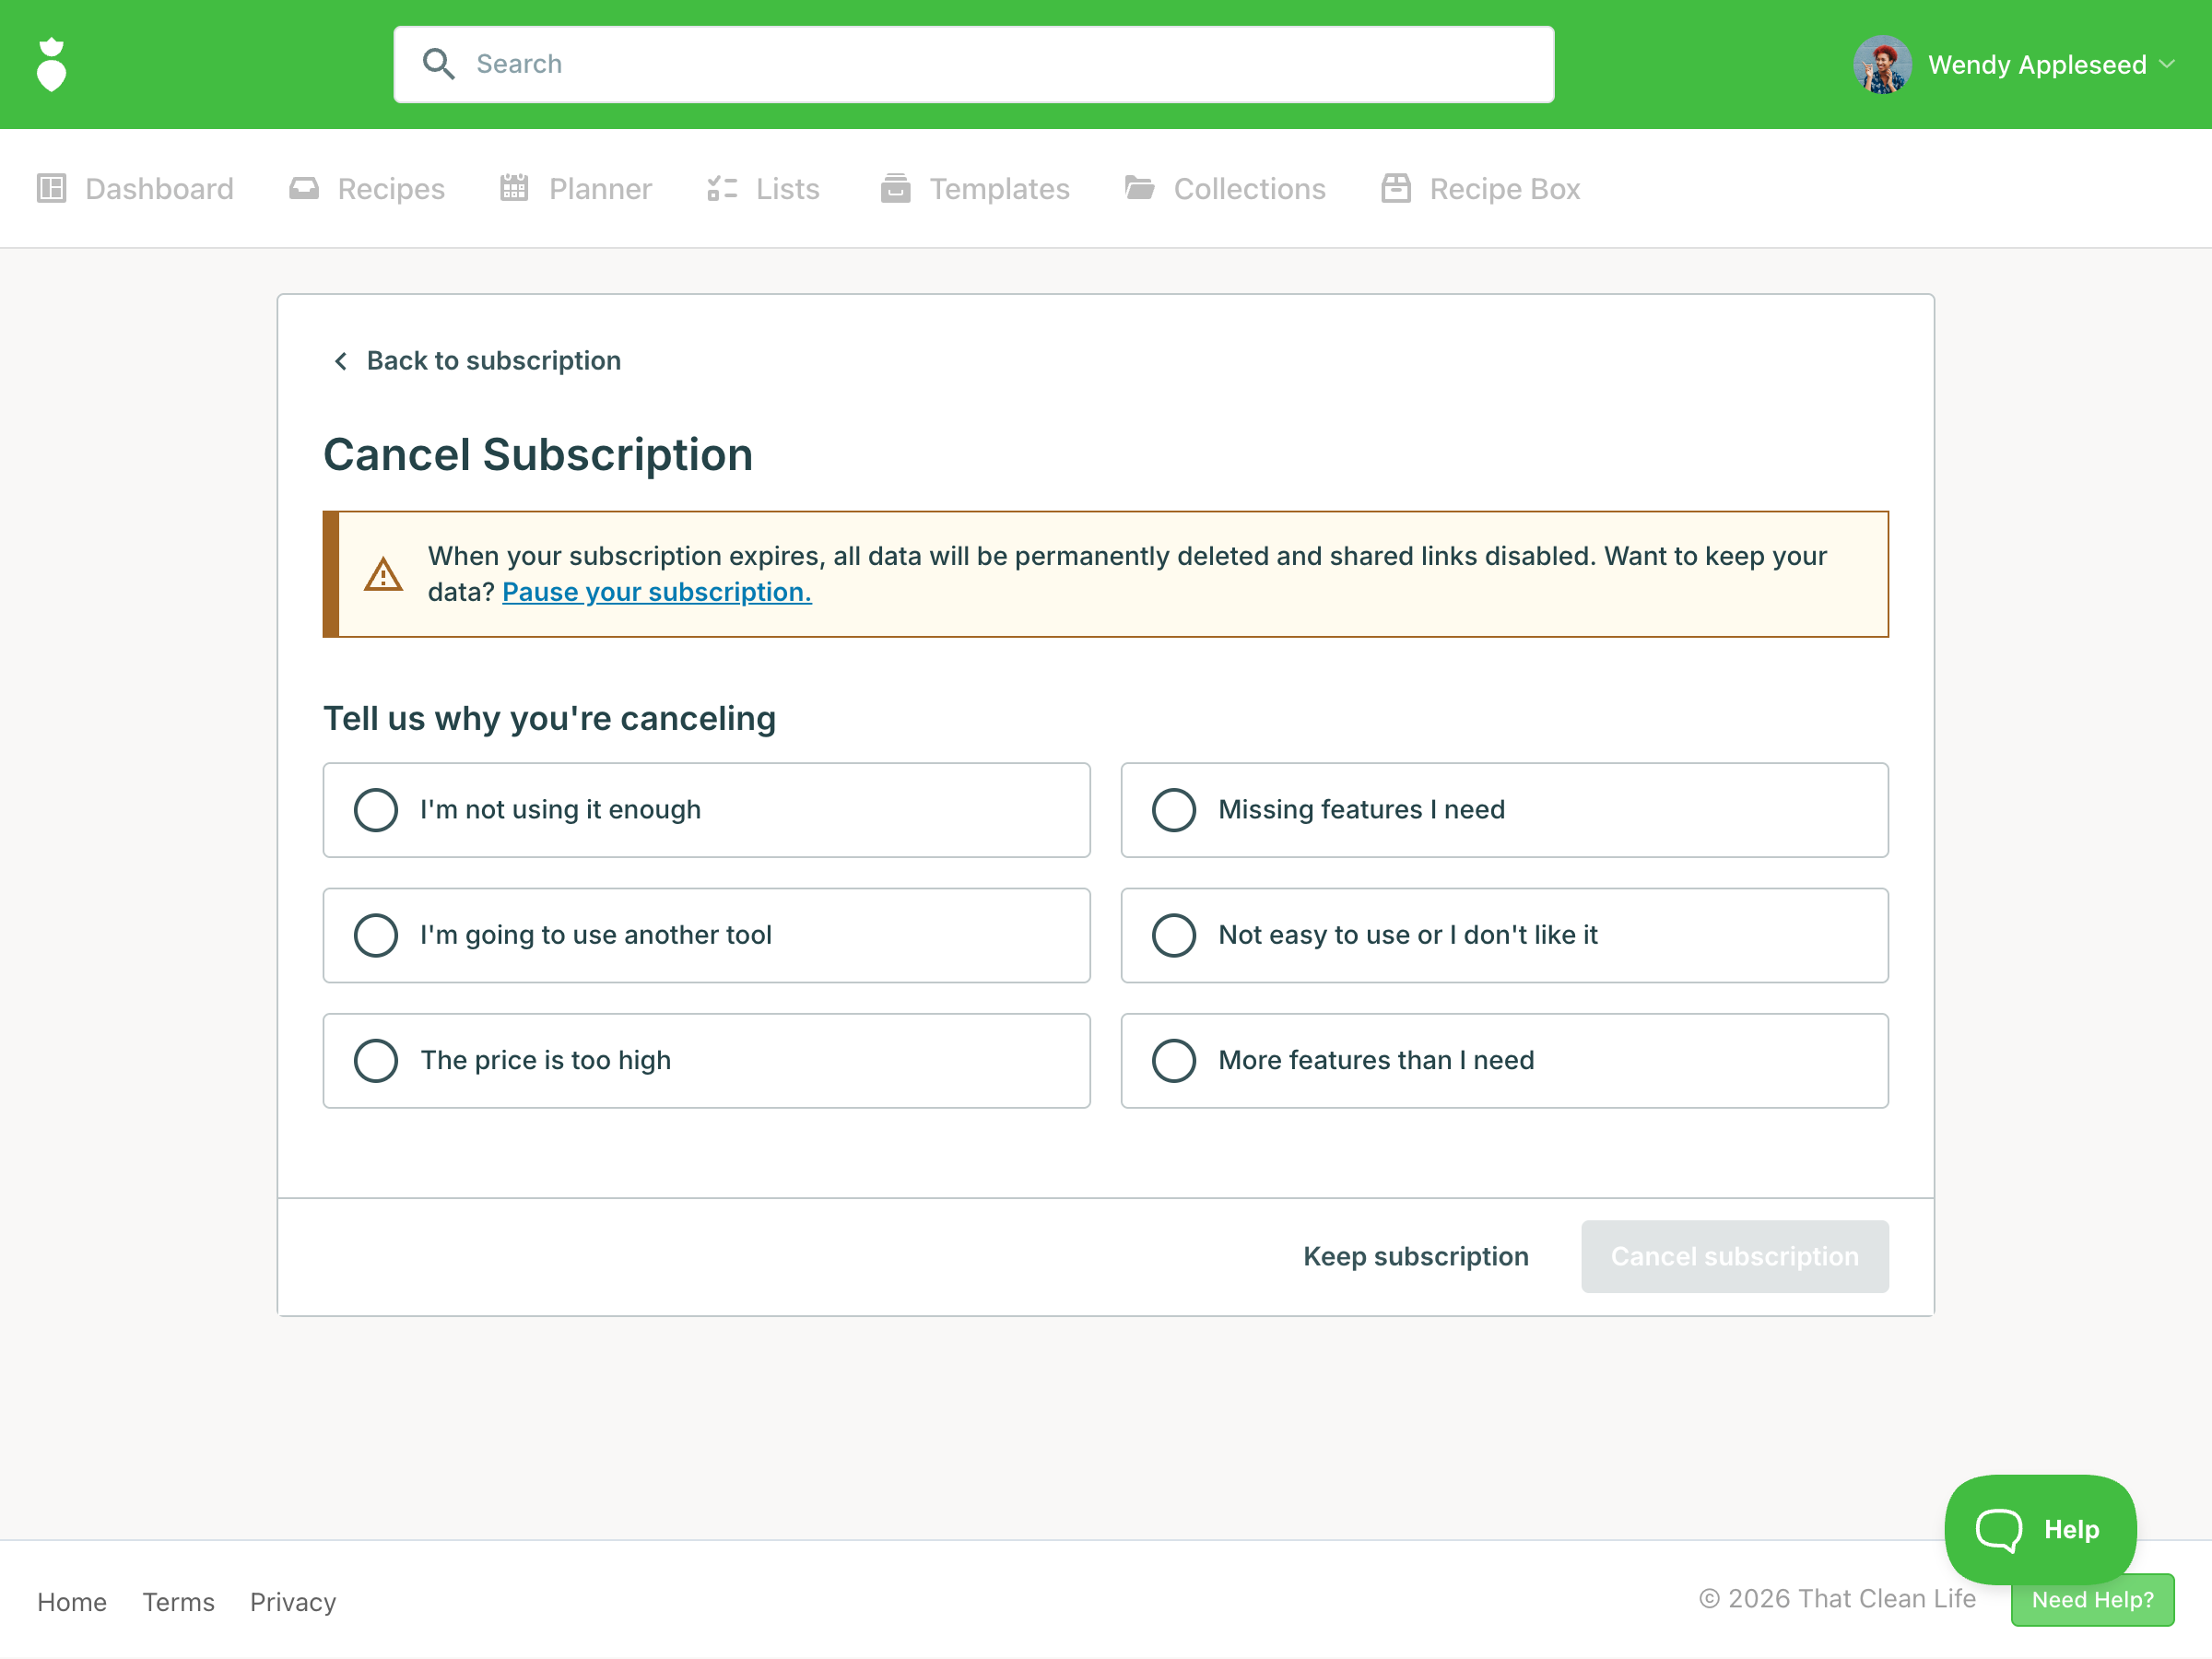Click the Recipe Box icon
Viewport: 2212px width, 1659px height.
pos(1396,188)
